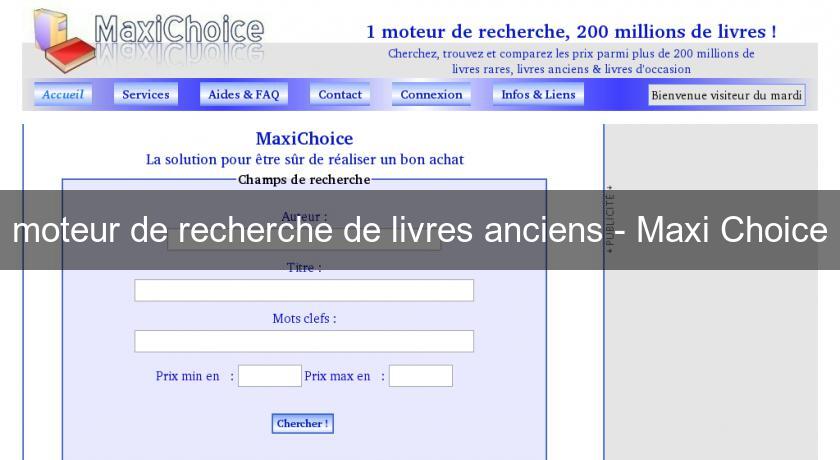Click 'Bienvenue visiteur du mardi' message box

726,95
